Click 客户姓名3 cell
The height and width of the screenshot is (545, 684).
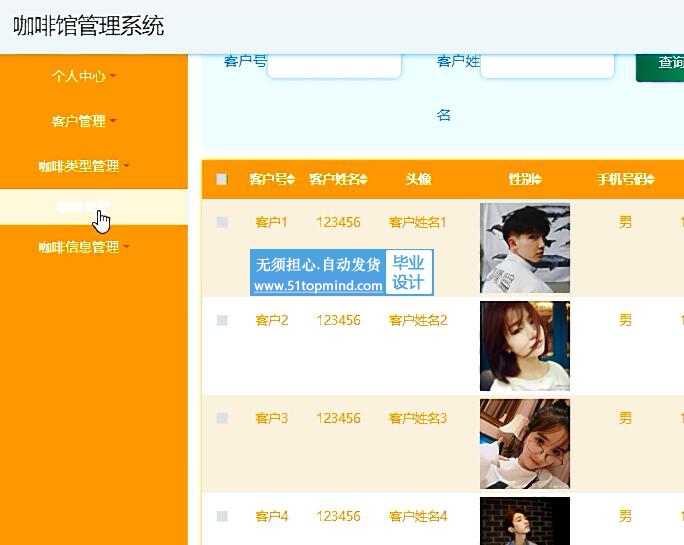click(x=418, y=418)
